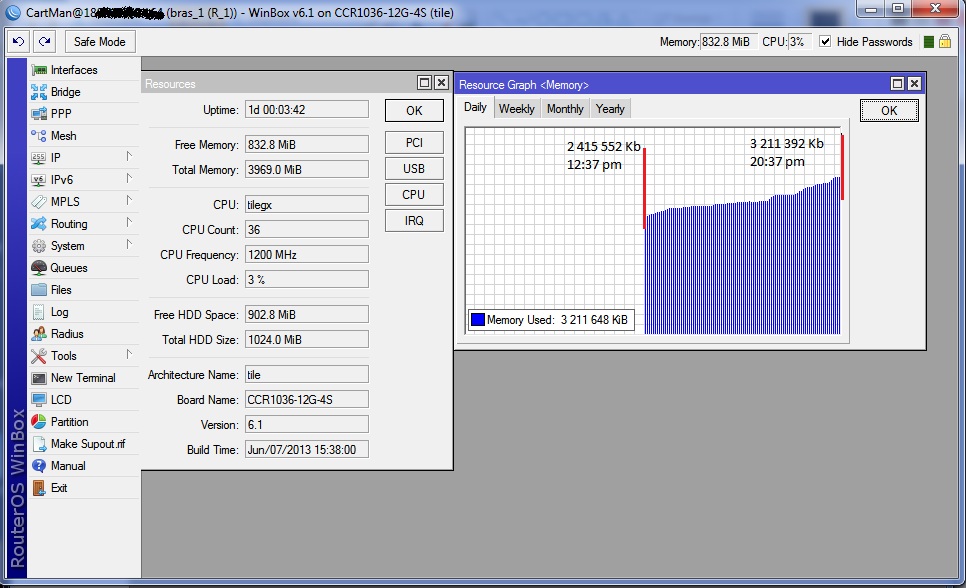Click the Exit door icon
This screenshot has height=588, width=966.
[x=39, y=488]
